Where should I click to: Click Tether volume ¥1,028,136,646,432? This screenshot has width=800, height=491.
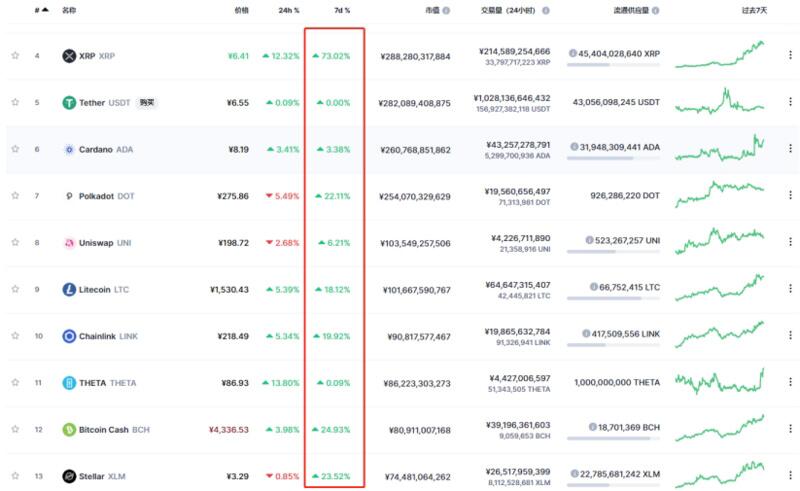click(x=512, y=98)
